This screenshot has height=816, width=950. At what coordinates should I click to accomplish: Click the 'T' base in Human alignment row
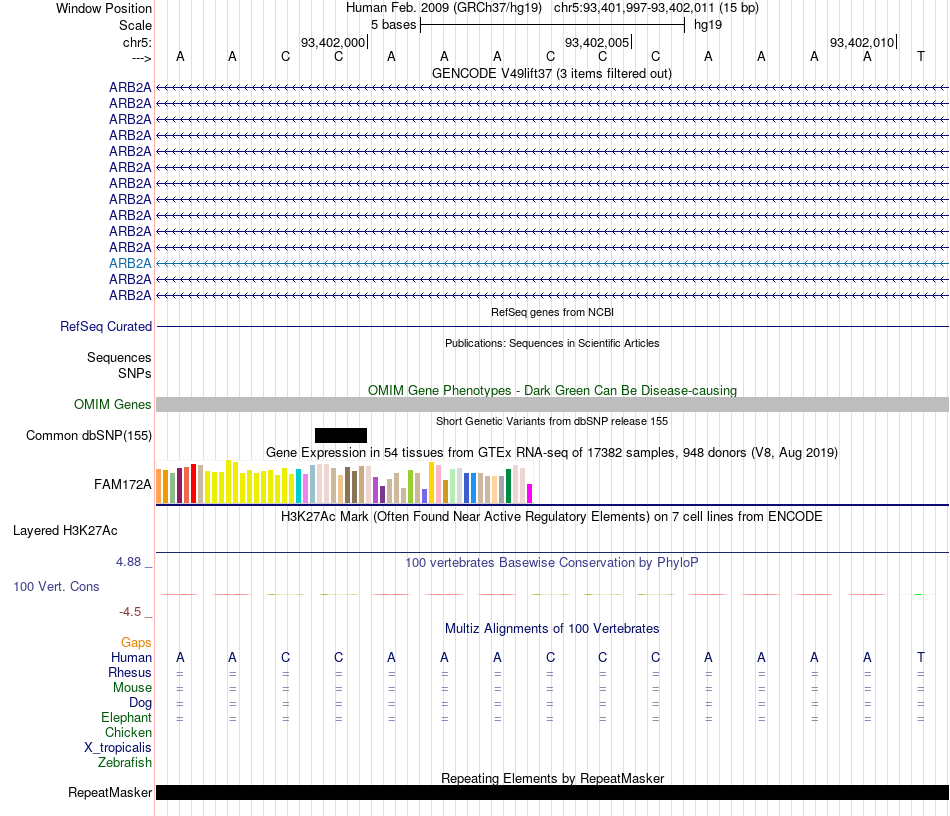tap(920, 657)
